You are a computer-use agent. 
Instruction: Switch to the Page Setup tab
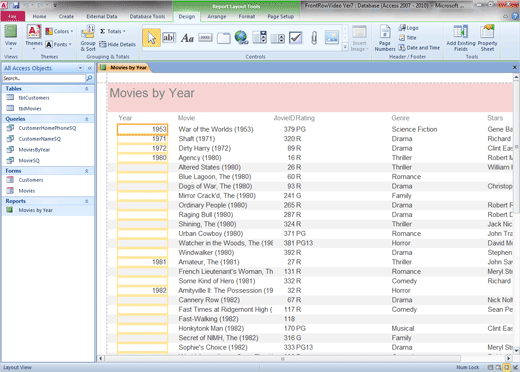280,16
